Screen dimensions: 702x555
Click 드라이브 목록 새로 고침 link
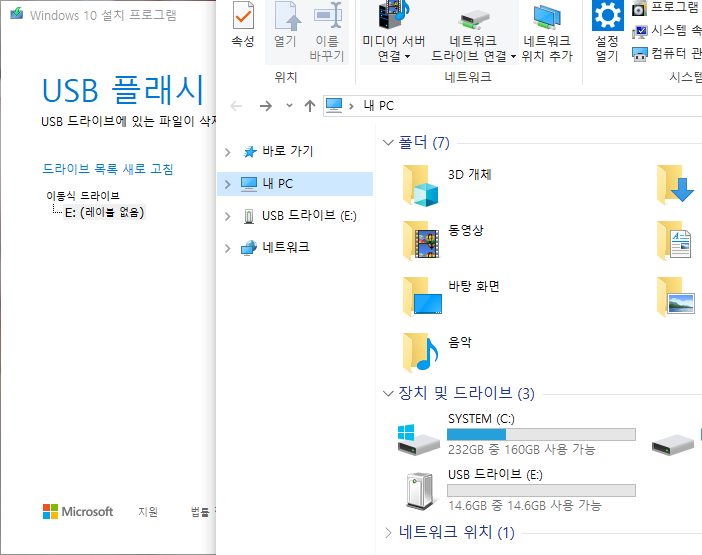(x=107, y=169)
